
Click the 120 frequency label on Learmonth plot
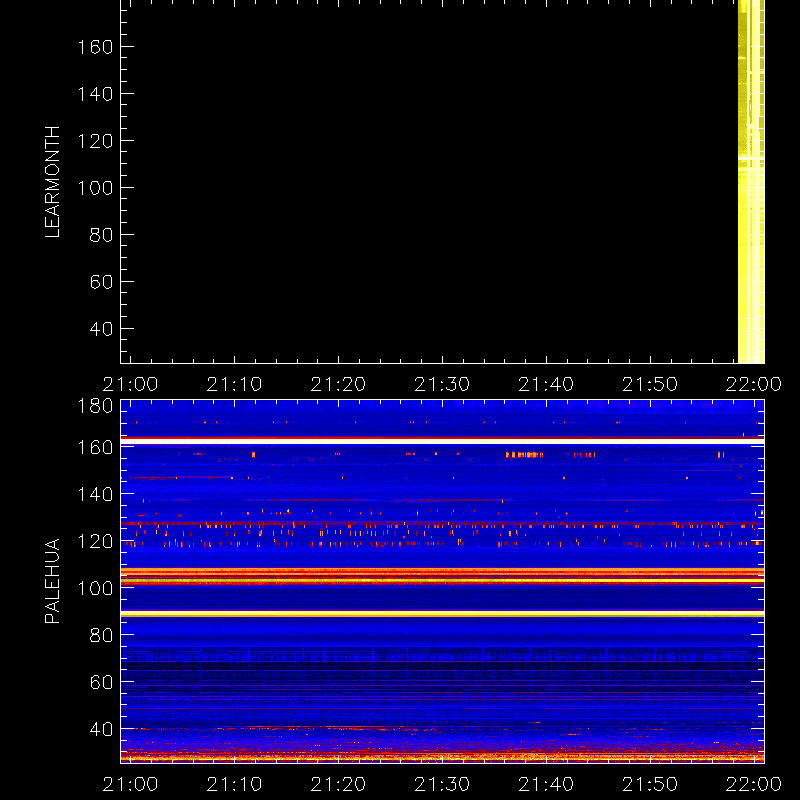[x=95, y=141]
